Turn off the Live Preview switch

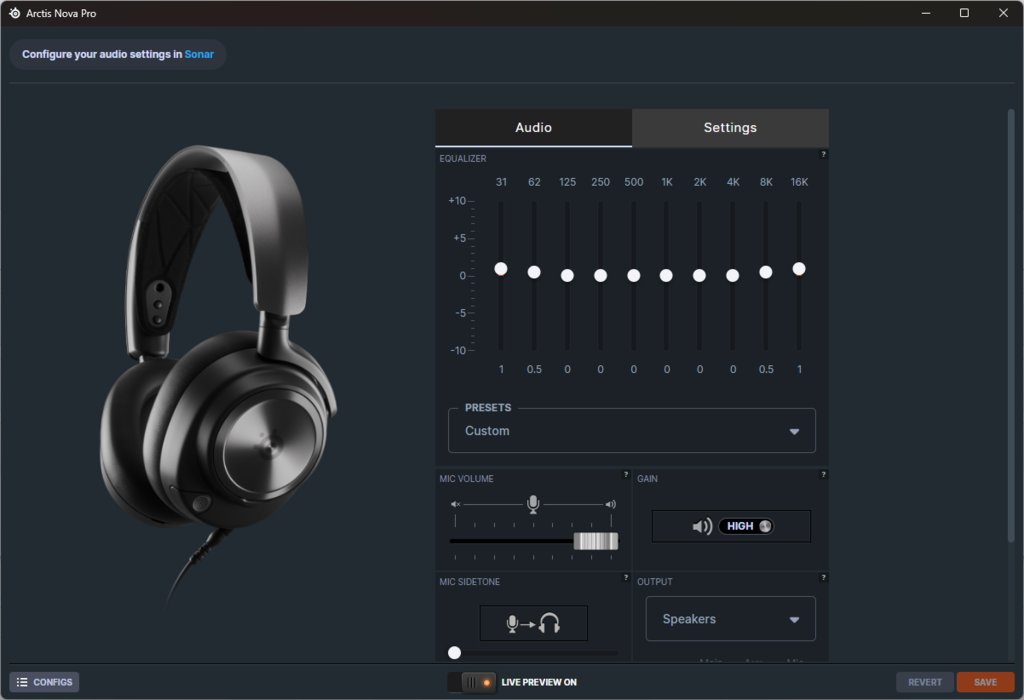click(472, 682)
